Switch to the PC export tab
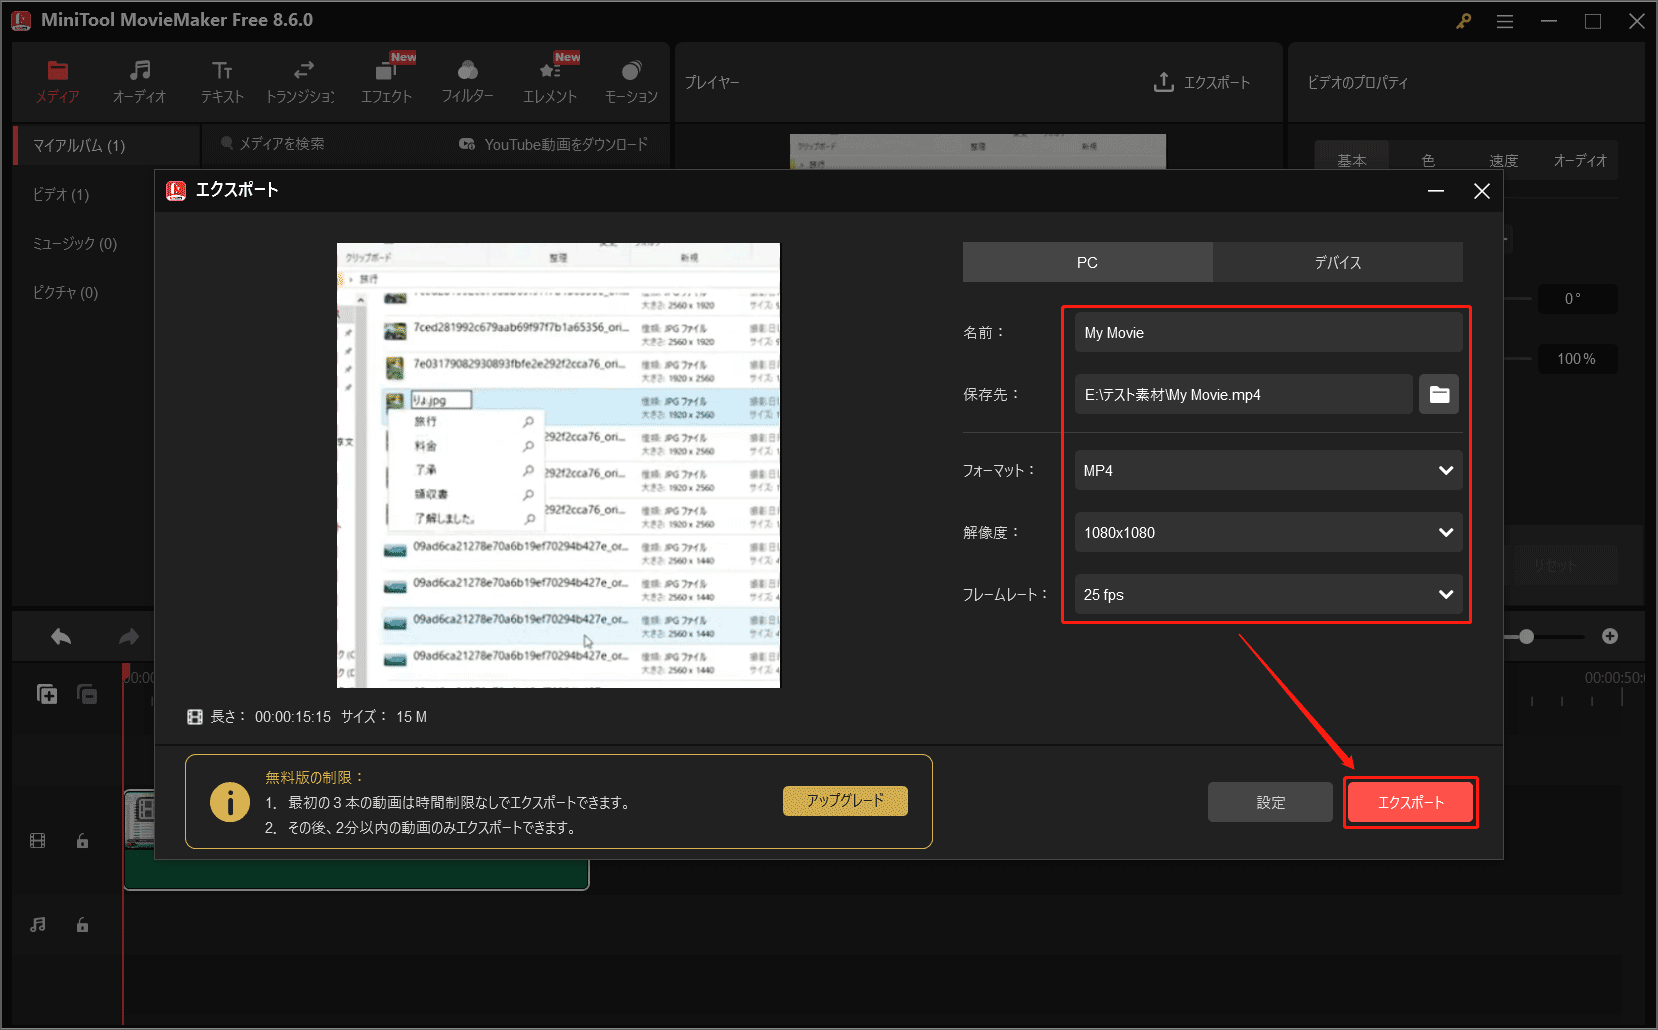This screenshot has width=1658, height=1030. pos(1087,262)
